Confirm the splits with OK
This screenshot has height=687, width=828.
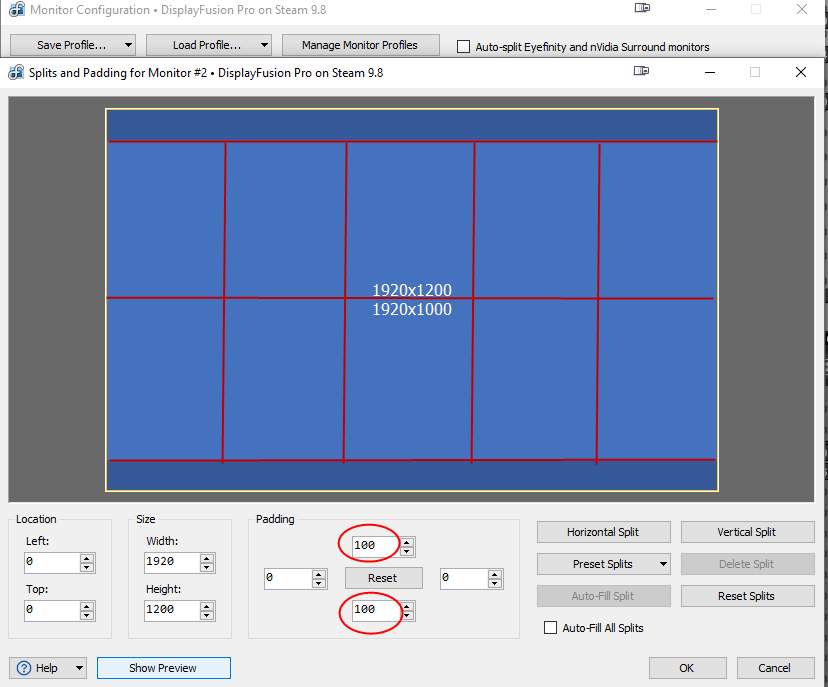(686, 668)
